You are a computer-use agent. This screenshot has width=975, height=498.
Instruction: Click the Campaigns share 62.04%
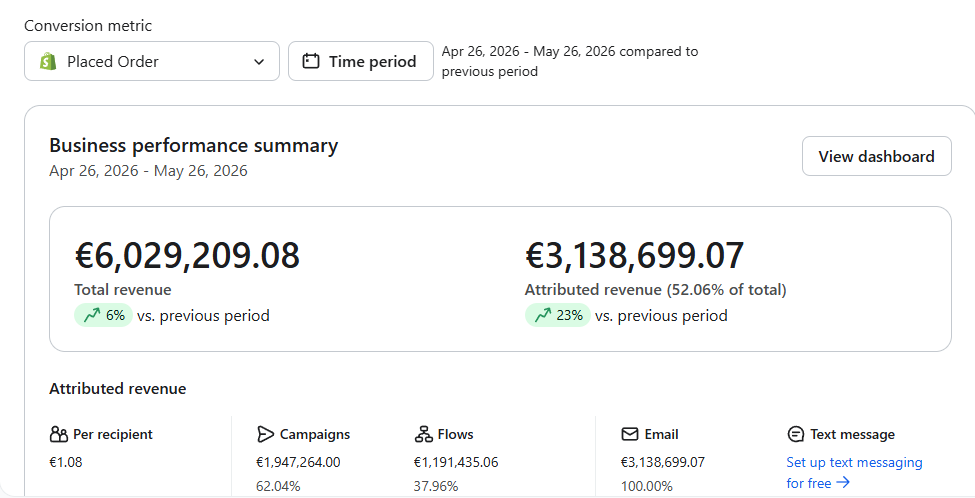tap(278, 486)
